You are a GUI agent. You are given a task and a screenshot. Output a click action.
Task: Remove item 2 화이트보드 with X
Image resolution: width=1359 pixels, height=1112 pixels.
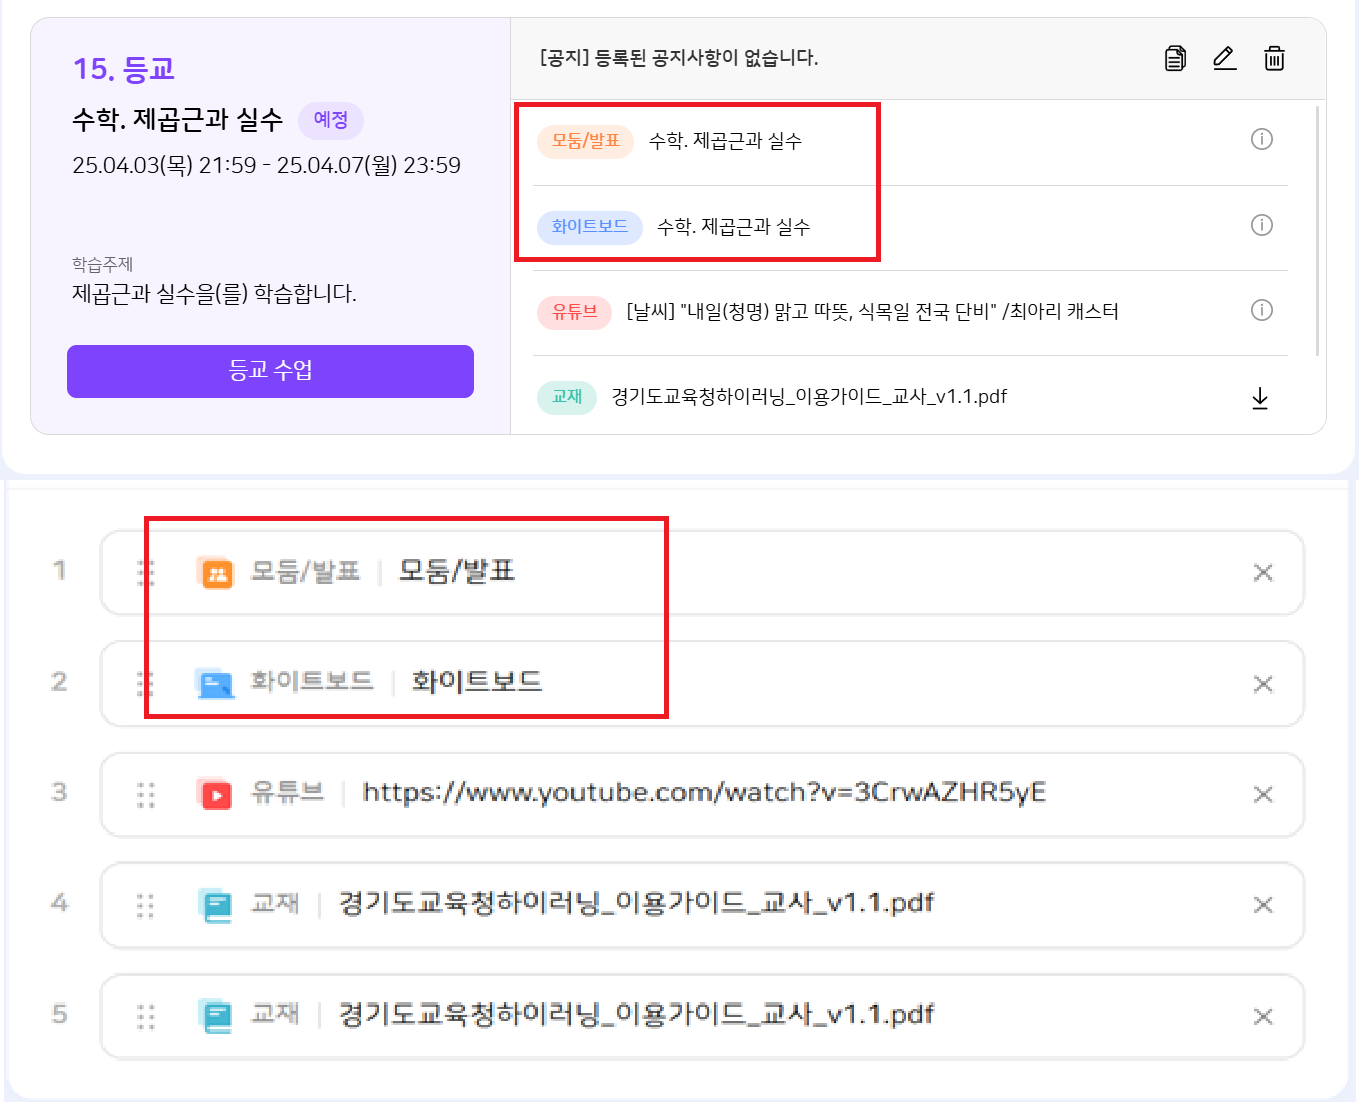pos(1263,684)
